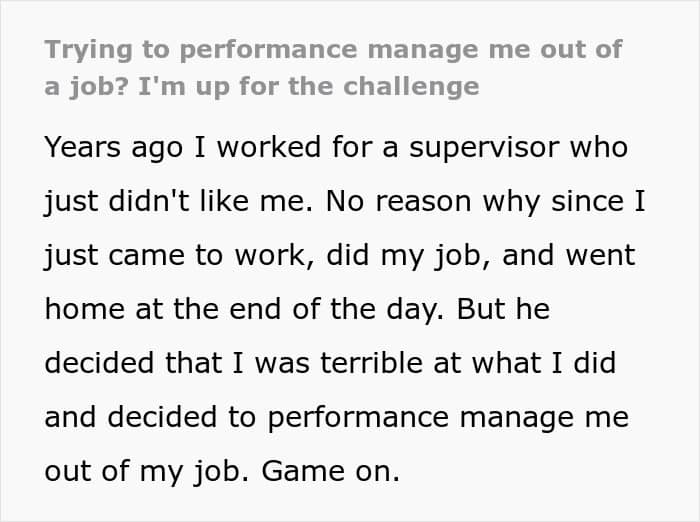Click 'and decided to' beginning the sixth line
The image size is (700, 522).
coord(150,417)
